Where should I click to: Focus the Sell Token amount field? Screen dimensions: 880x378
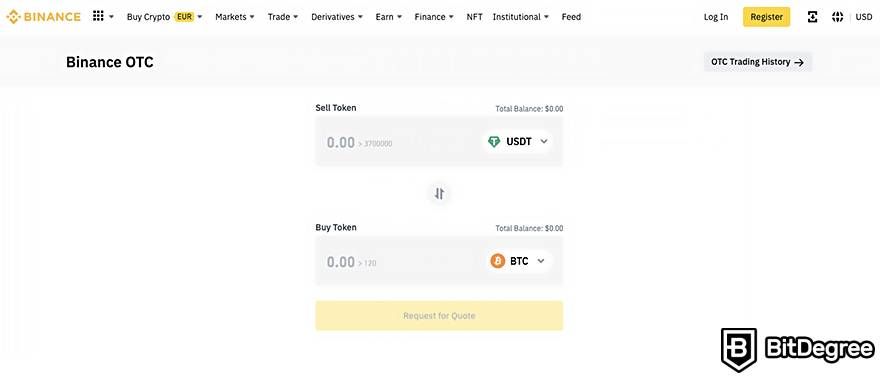(398, 142)
